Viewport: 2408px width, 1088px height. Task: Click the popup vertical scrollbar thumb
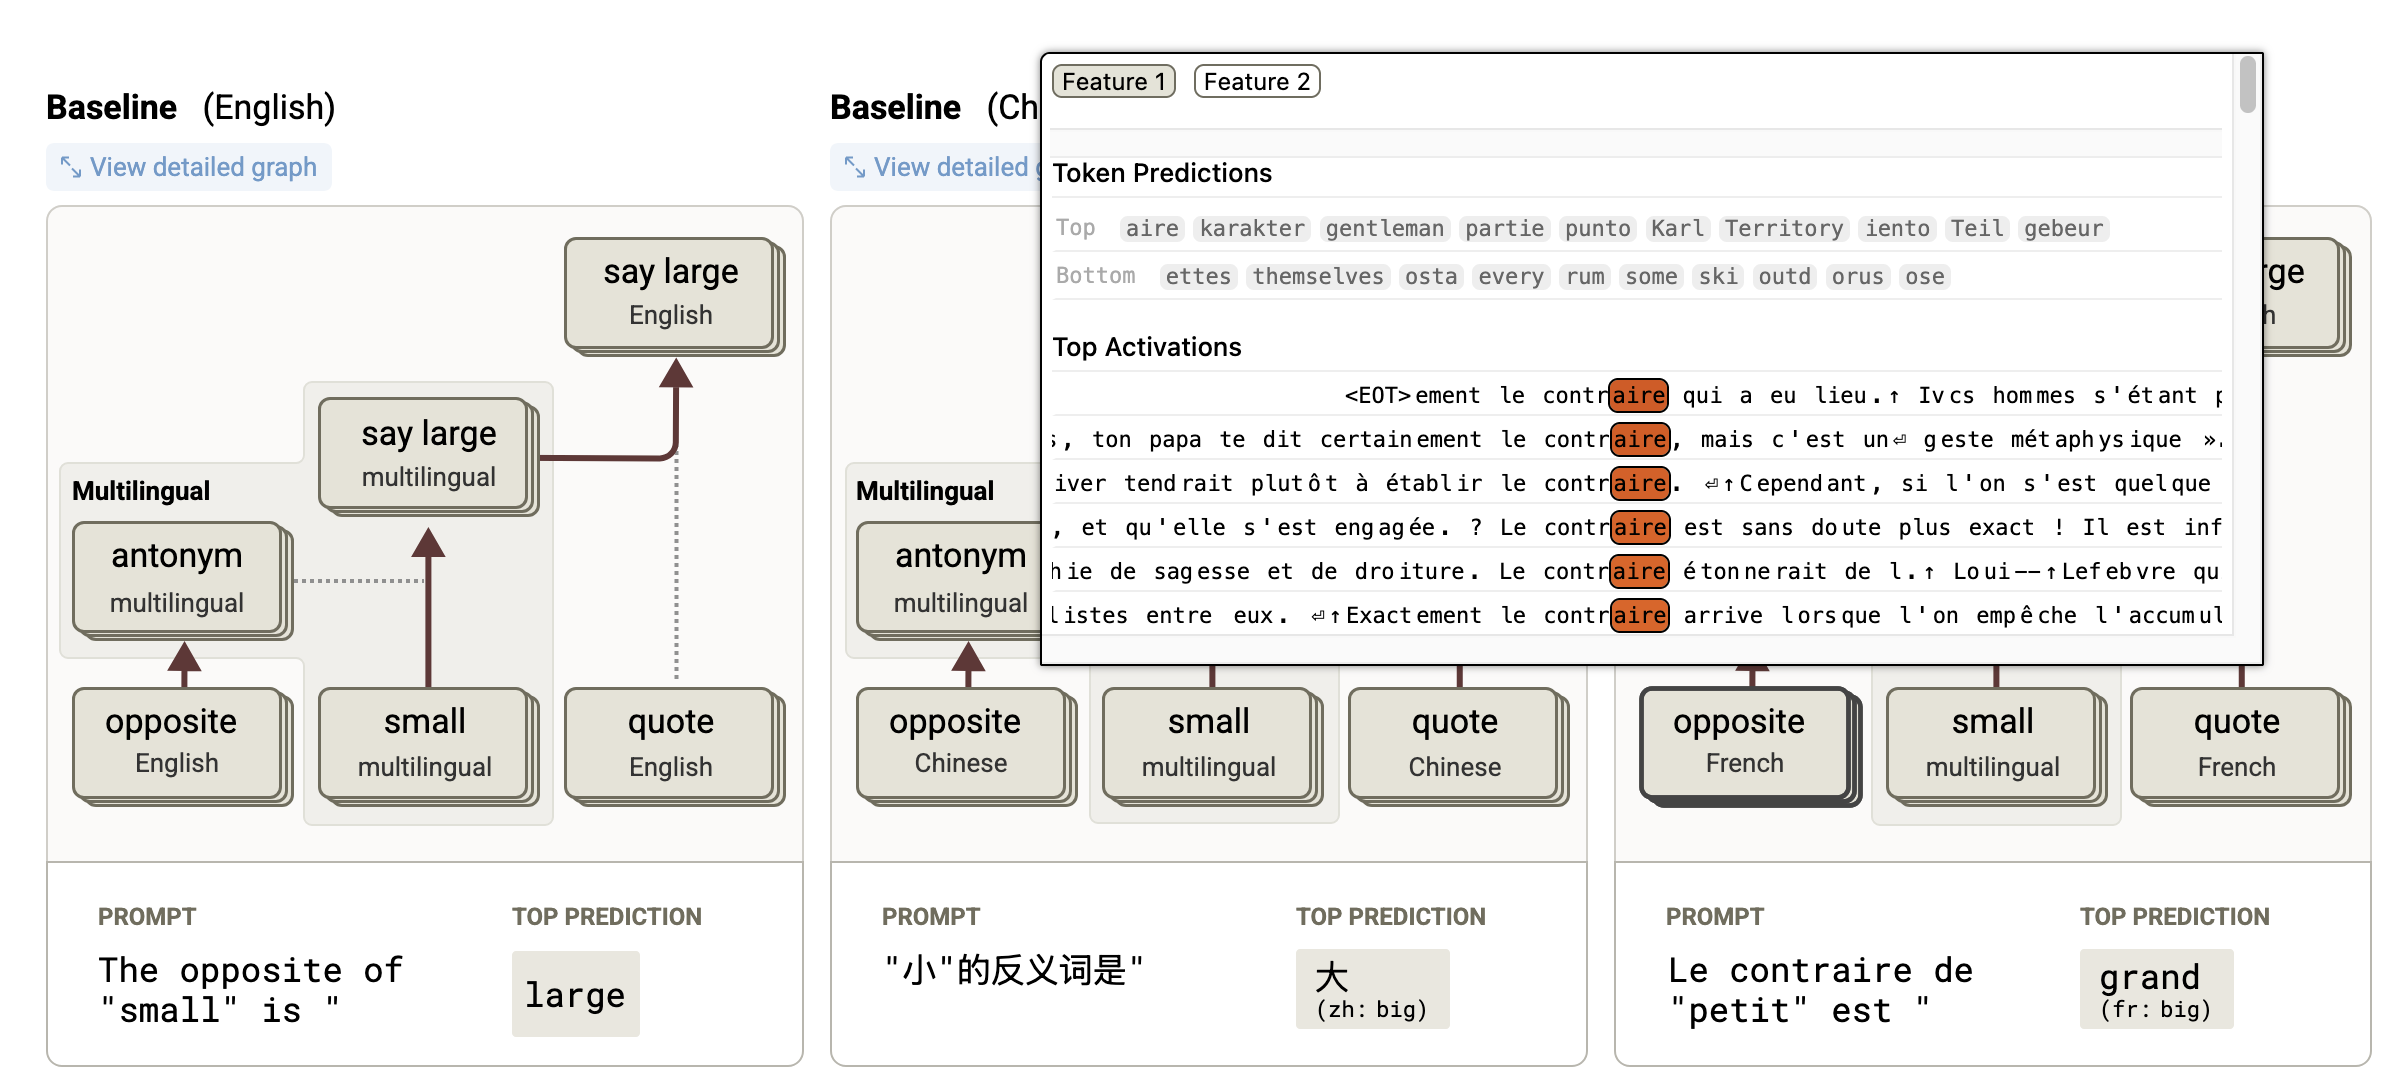[2248, 85]
